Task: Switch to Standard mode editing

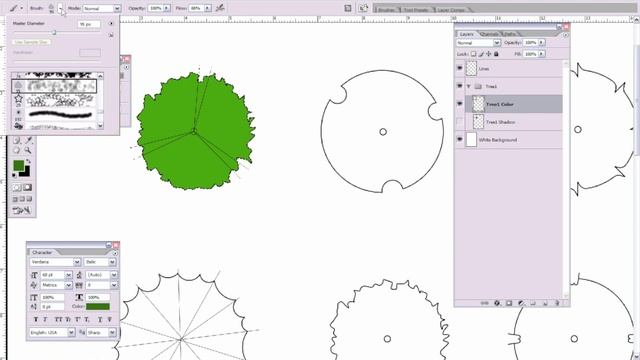Action: click(16, 188)
